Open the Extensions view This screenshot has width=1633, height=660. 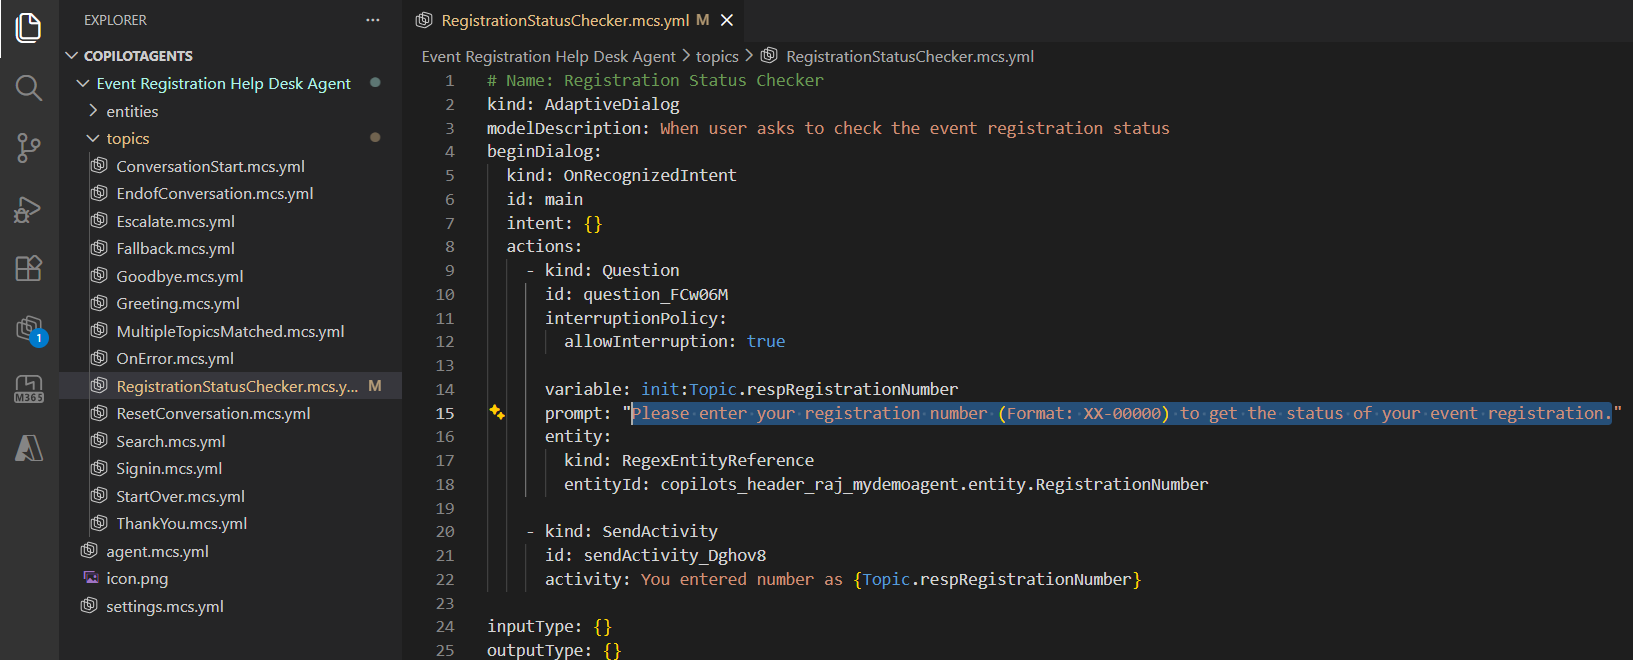tap(29, 268)
